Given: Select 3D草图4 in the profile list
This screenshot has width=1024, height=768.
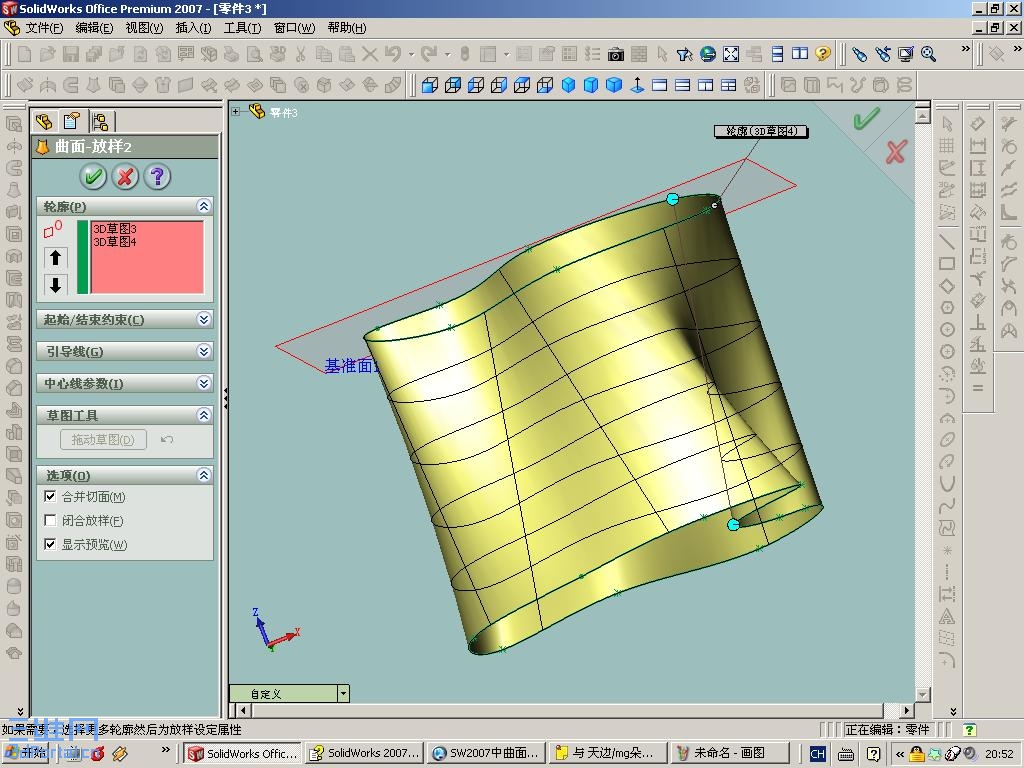Looking at the screenshot, I should click(115, 242).
